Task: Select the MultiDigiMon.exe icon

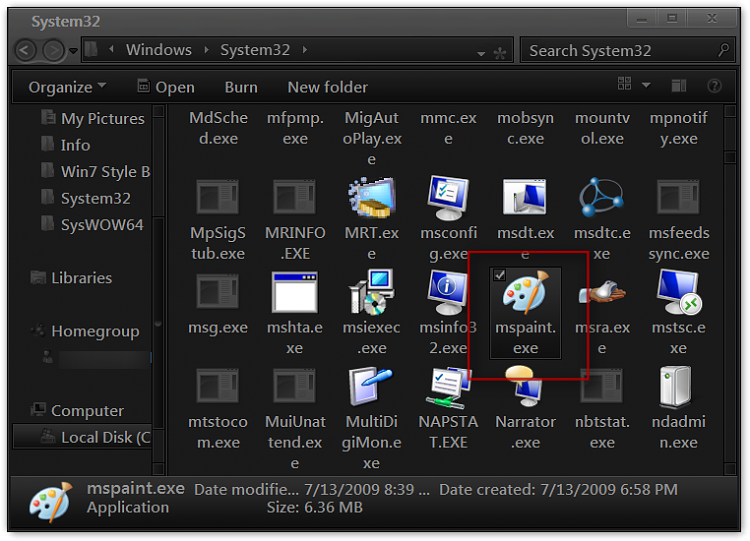Action: pos(372,386)
